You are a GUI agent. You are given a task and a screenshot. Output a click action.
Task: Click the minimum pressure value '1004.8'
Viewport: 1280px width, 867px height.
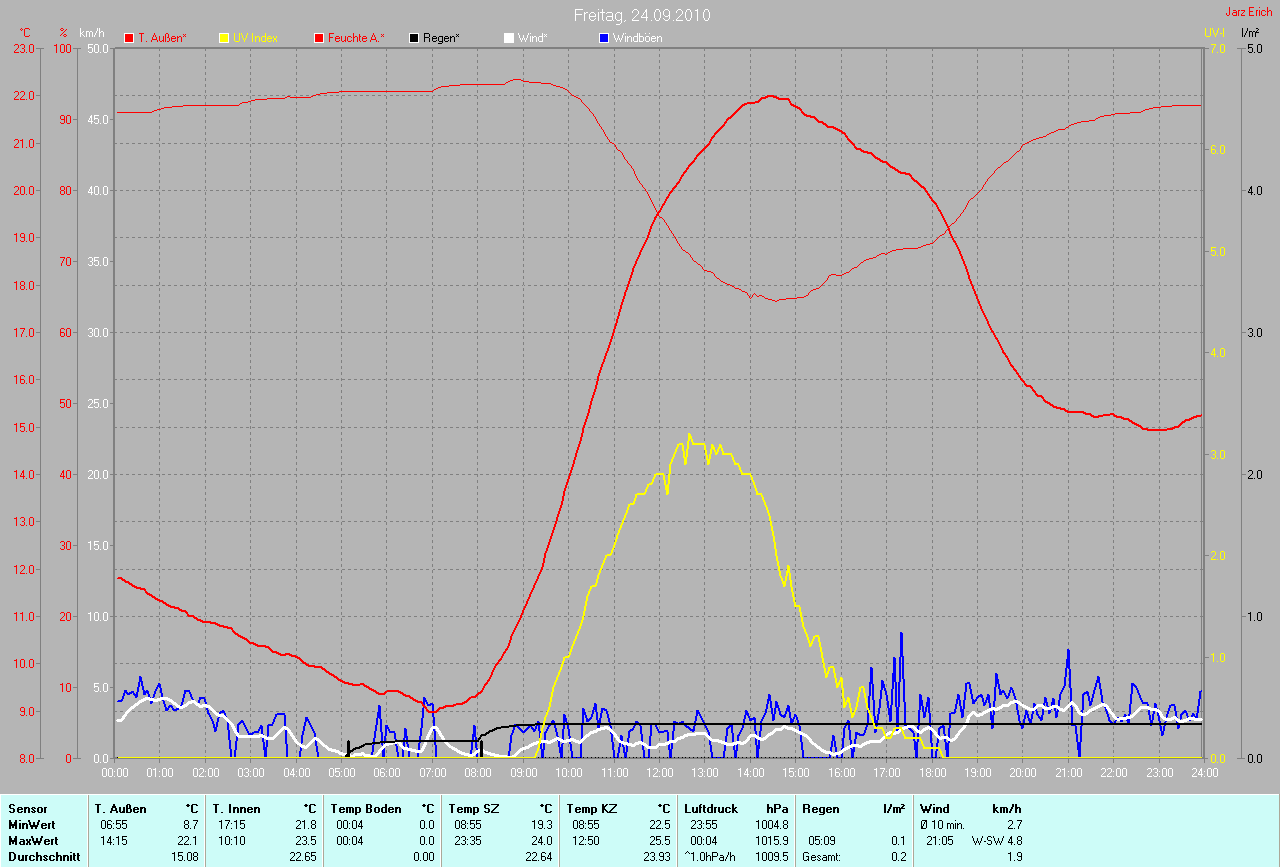pyautogui.click(x=771, y=825)
